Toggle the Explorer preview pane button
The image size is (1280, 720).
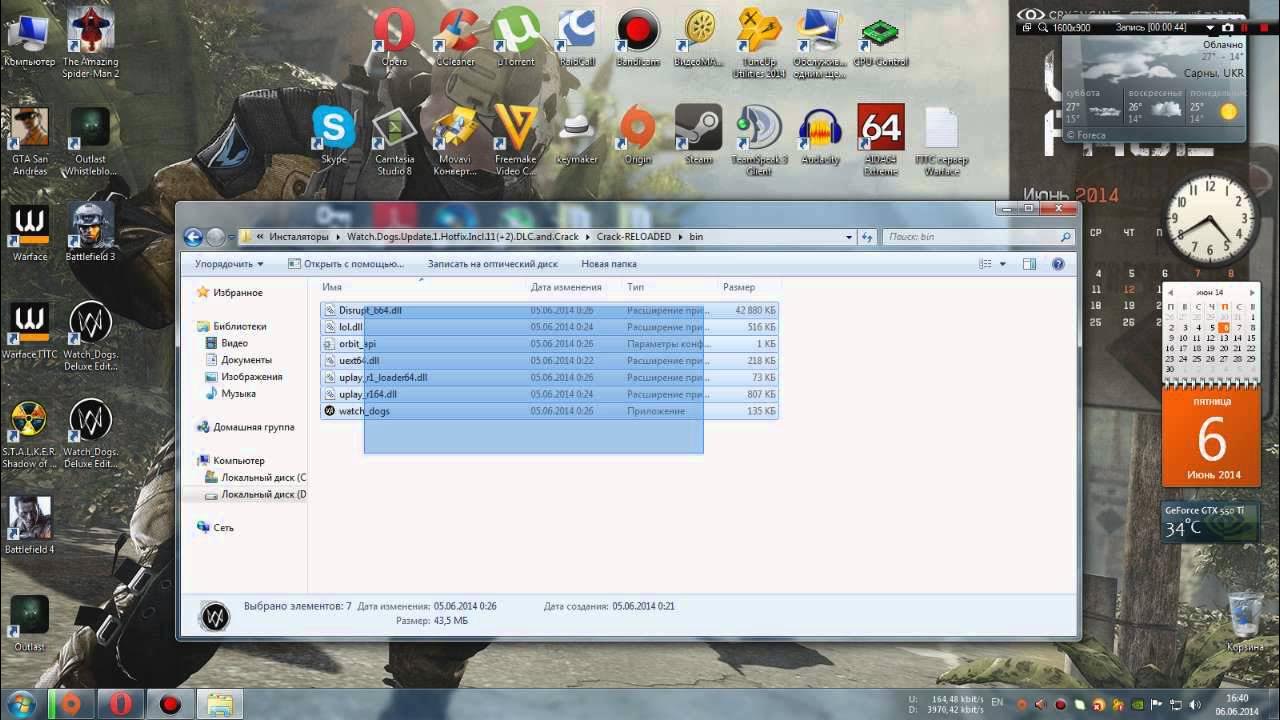coord(1029,264)
